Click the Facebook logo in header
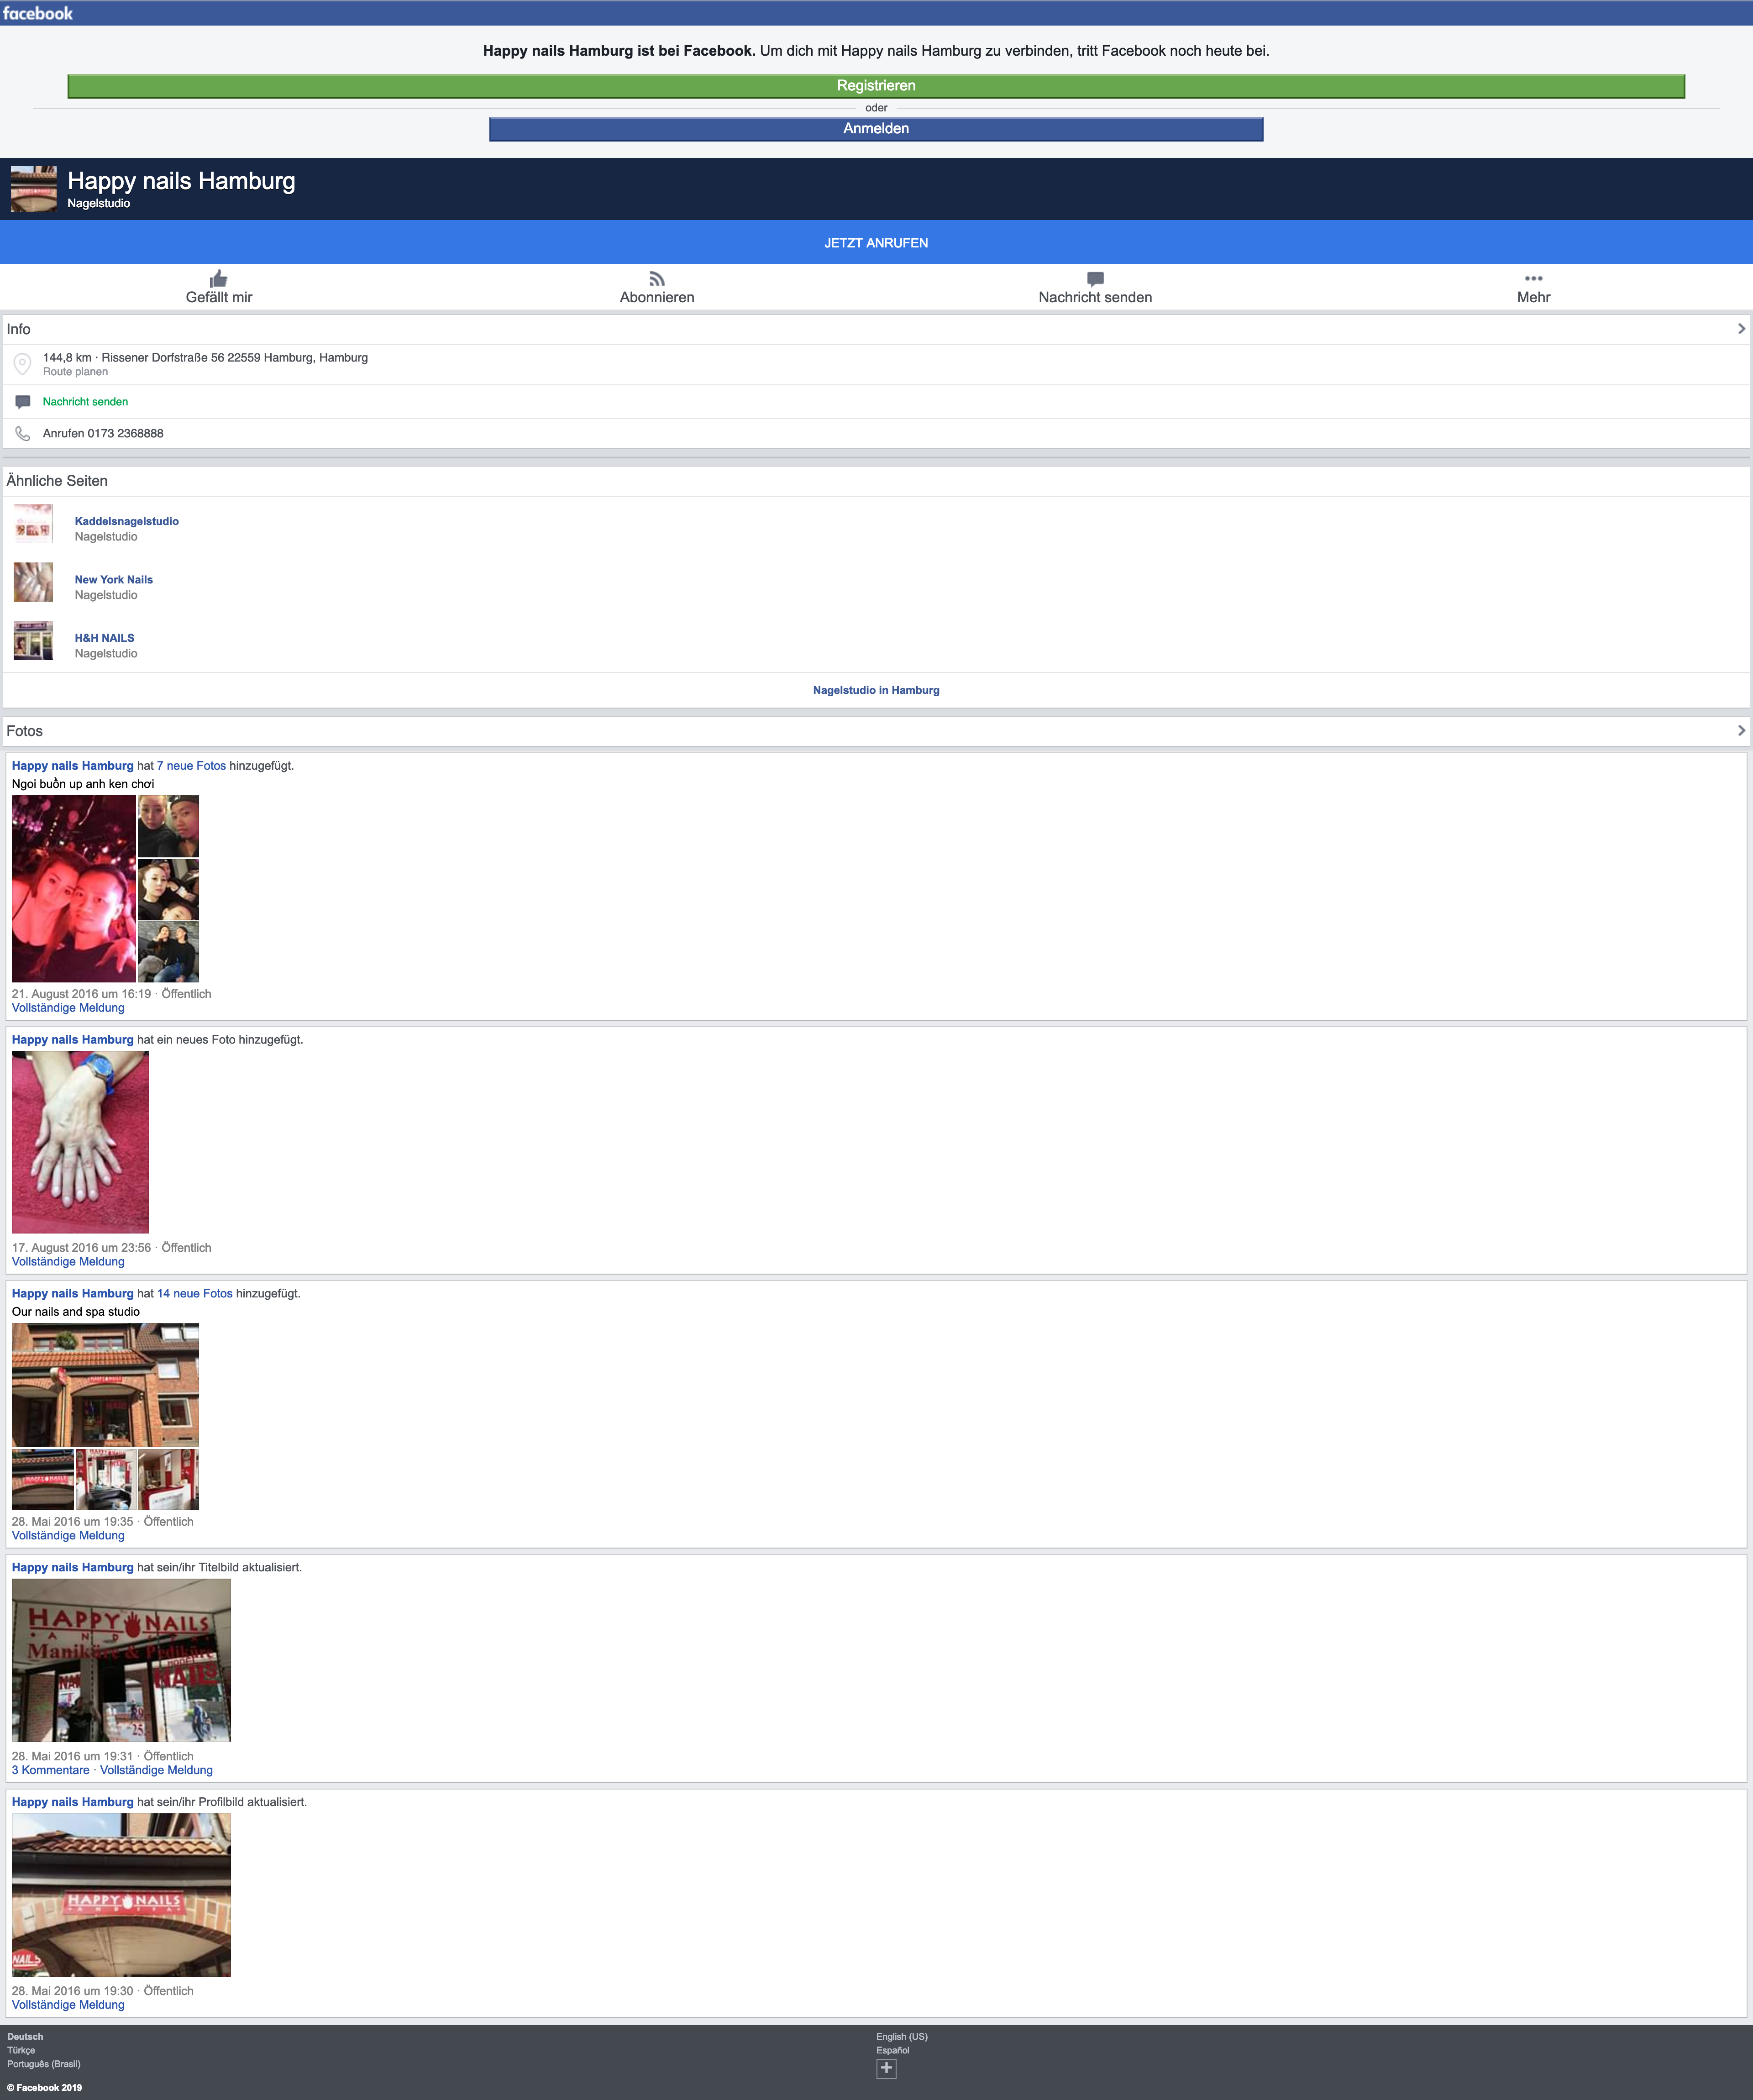The height and width of the screenshot is (2100, 1753). tap(38, 13)
